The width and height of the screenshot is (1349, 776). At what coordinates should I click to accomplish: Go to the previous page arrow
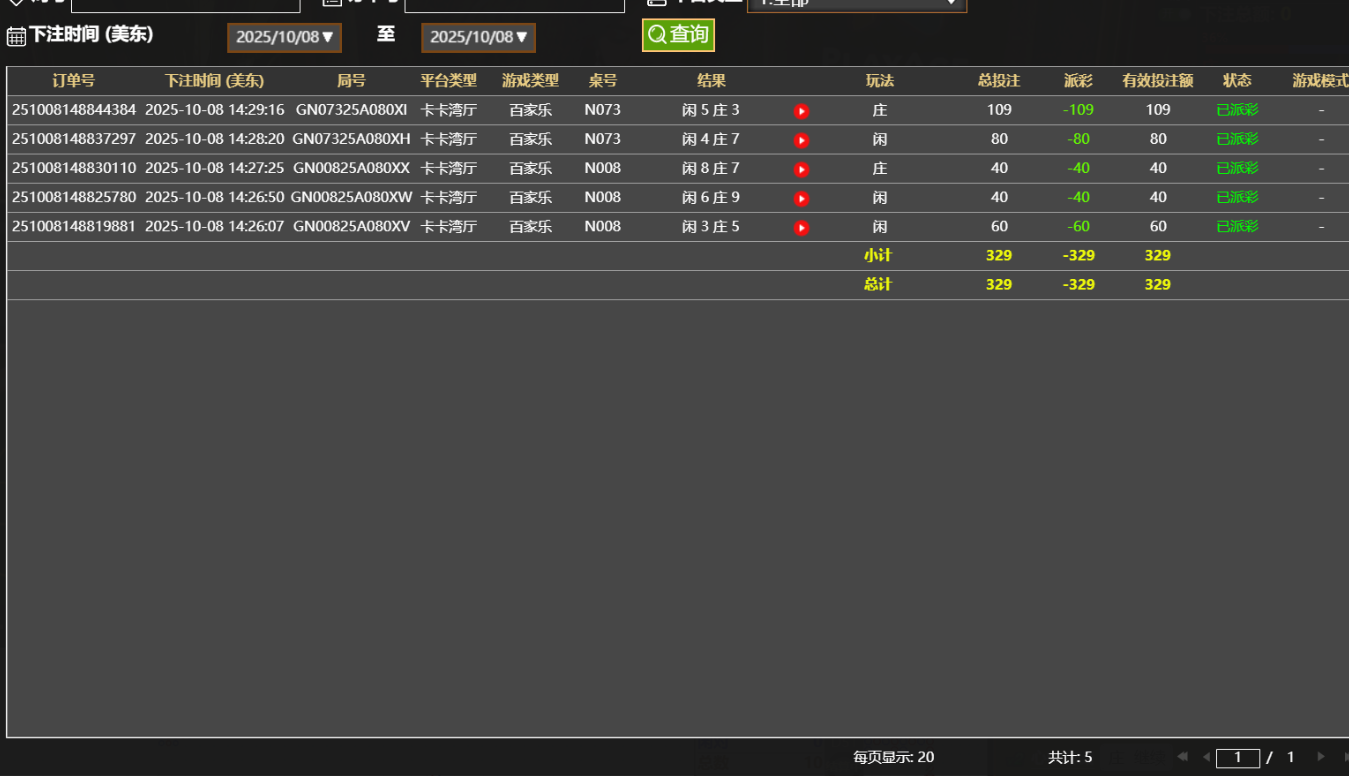click(x=1206, y=757)
